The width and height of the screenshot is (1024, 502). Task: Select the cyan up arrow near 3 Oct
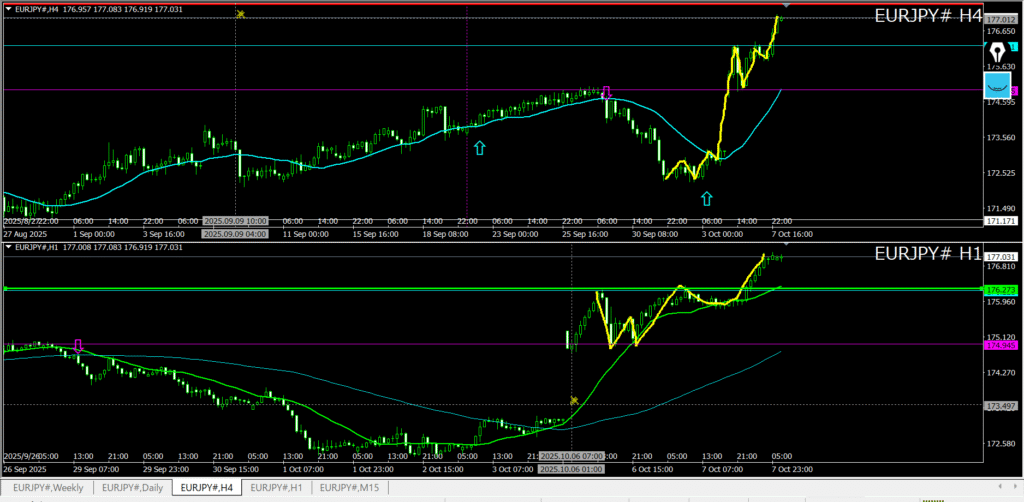[x=706, y=197]
